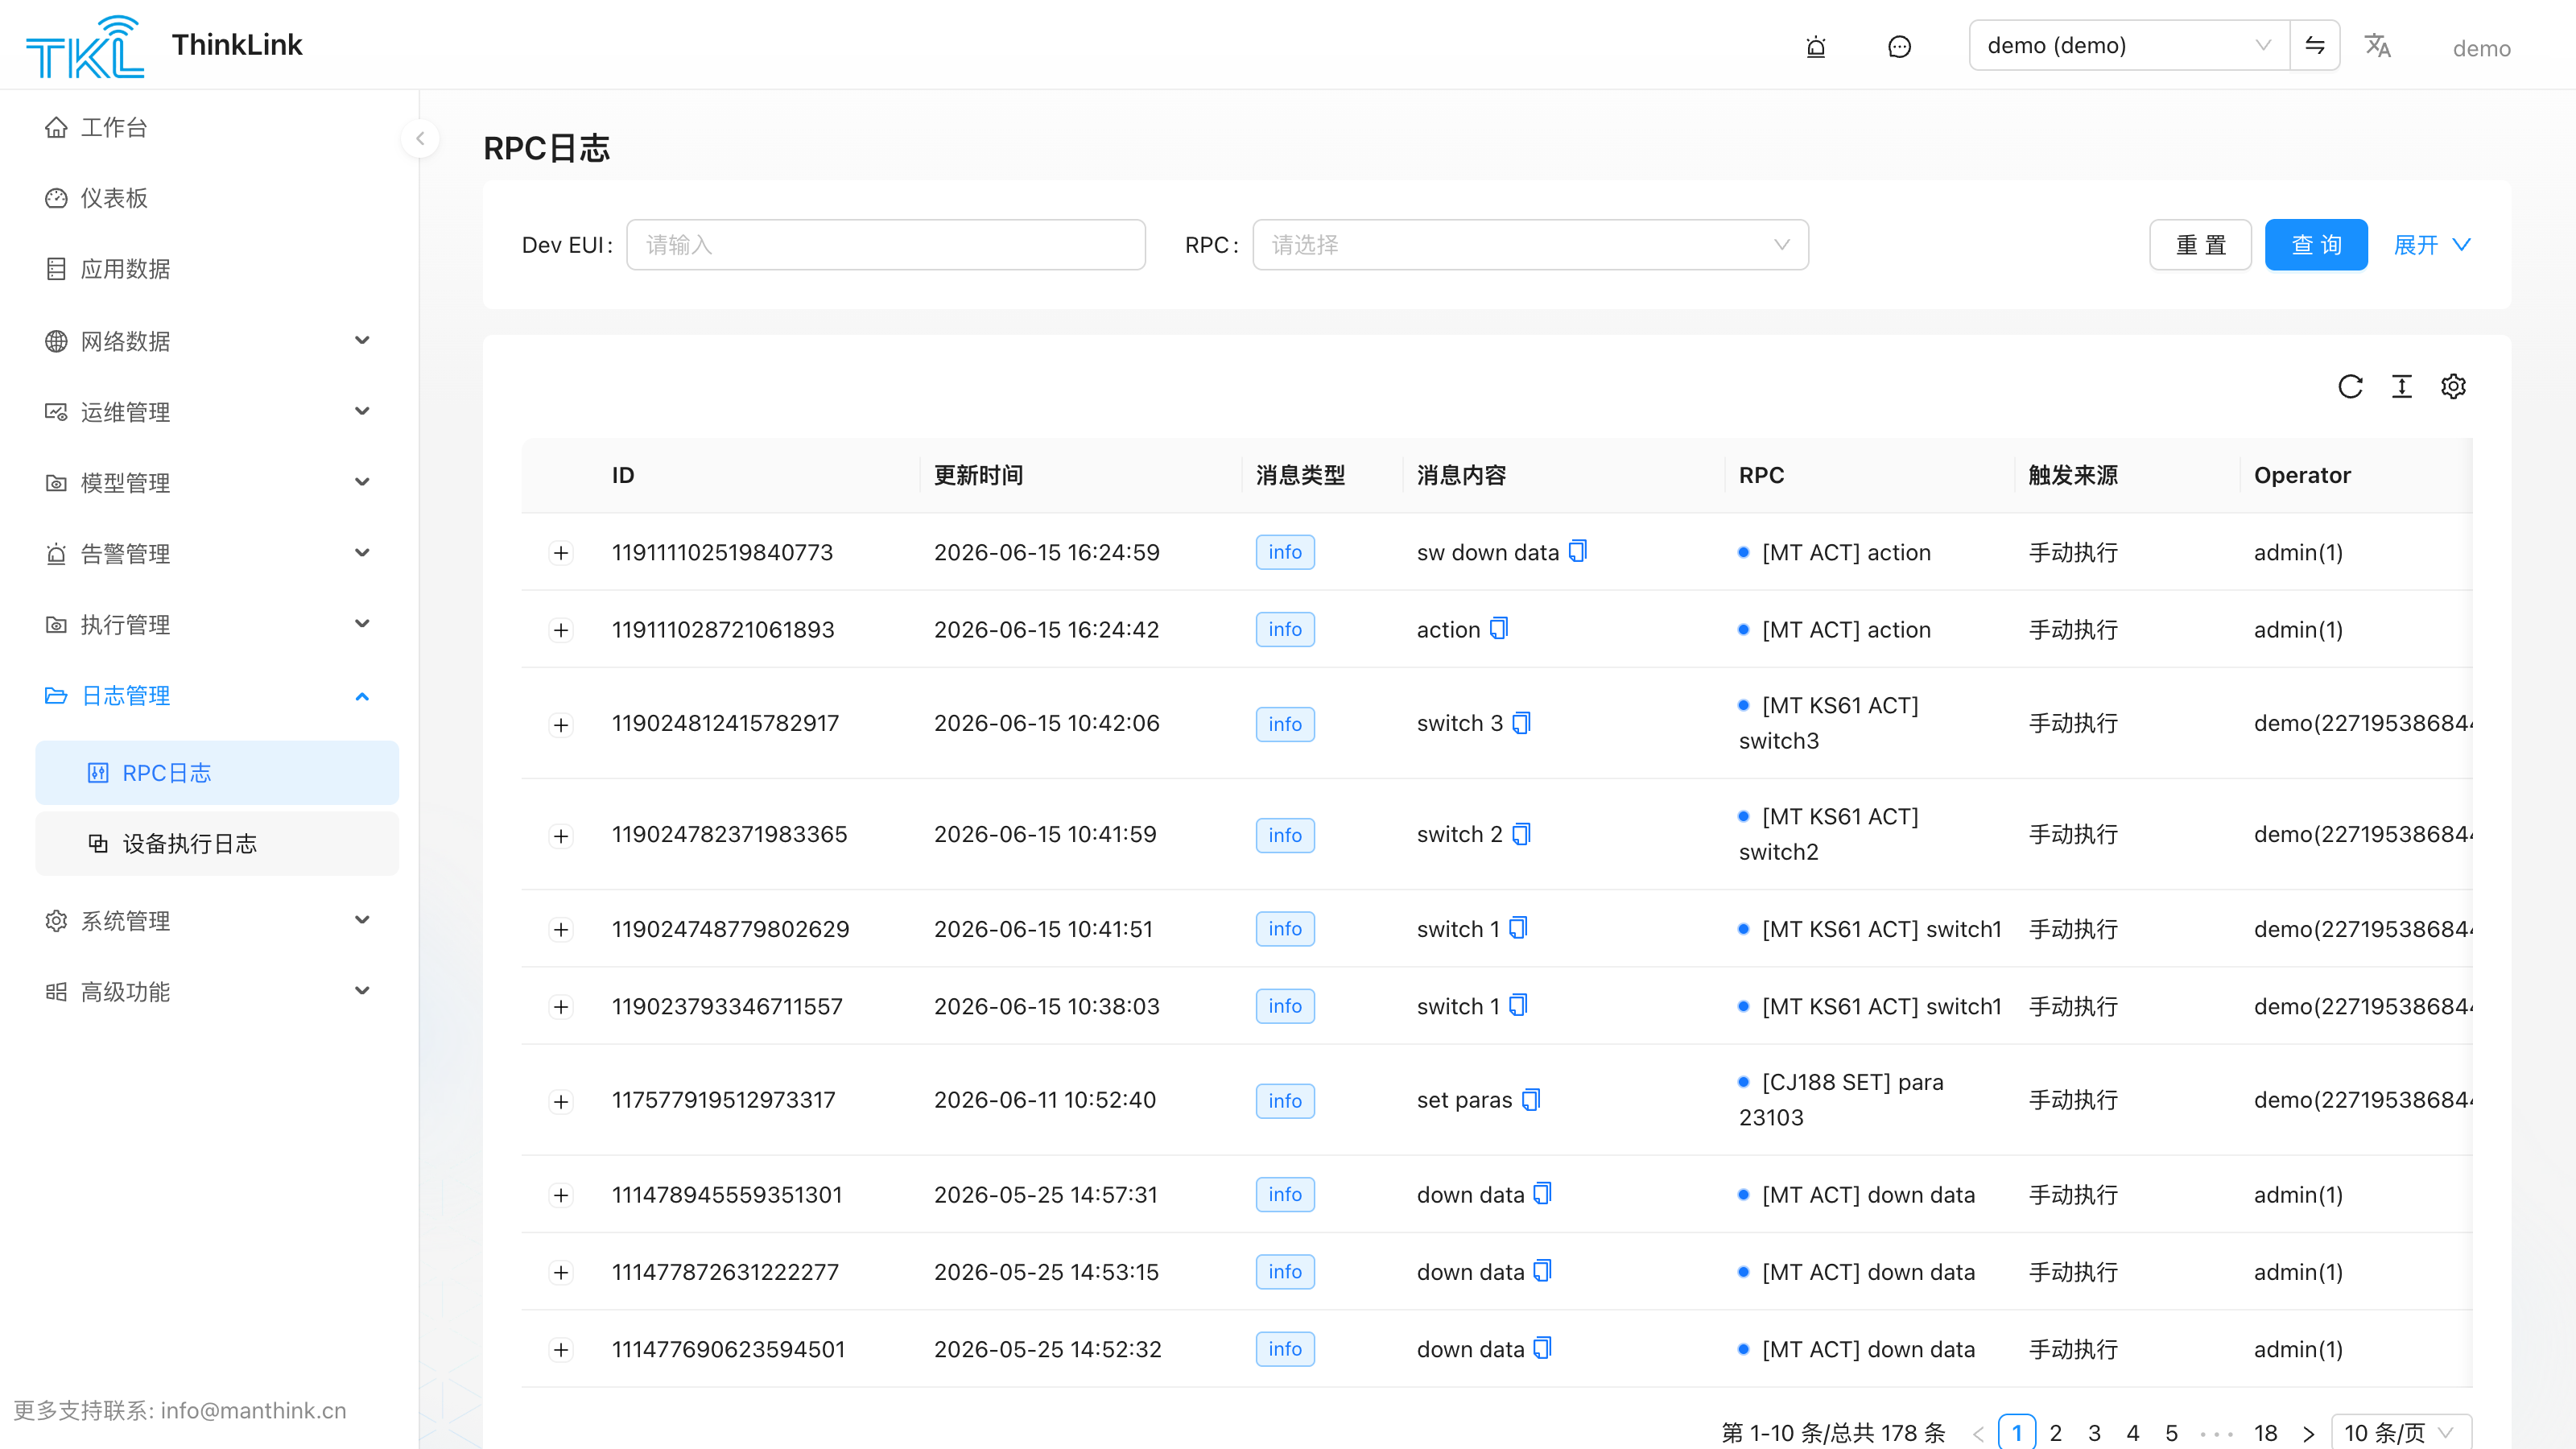Open the 10 条/页 page size dropdown
Screen dimensions: 2576x1449
[x=2401, y=1433]
